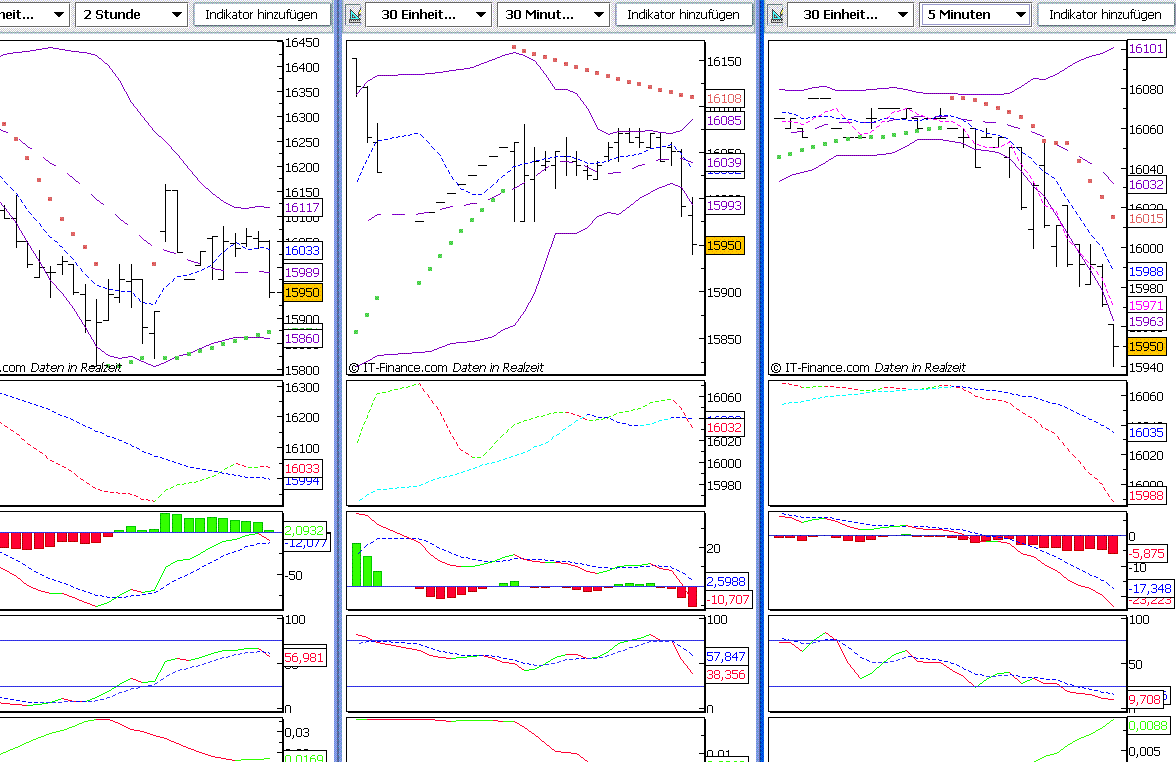Screen dimensions: 1176x762
Task: Select the blue 15988 price label in the 5-minute price chart
Action: [x=1146, y=272]
